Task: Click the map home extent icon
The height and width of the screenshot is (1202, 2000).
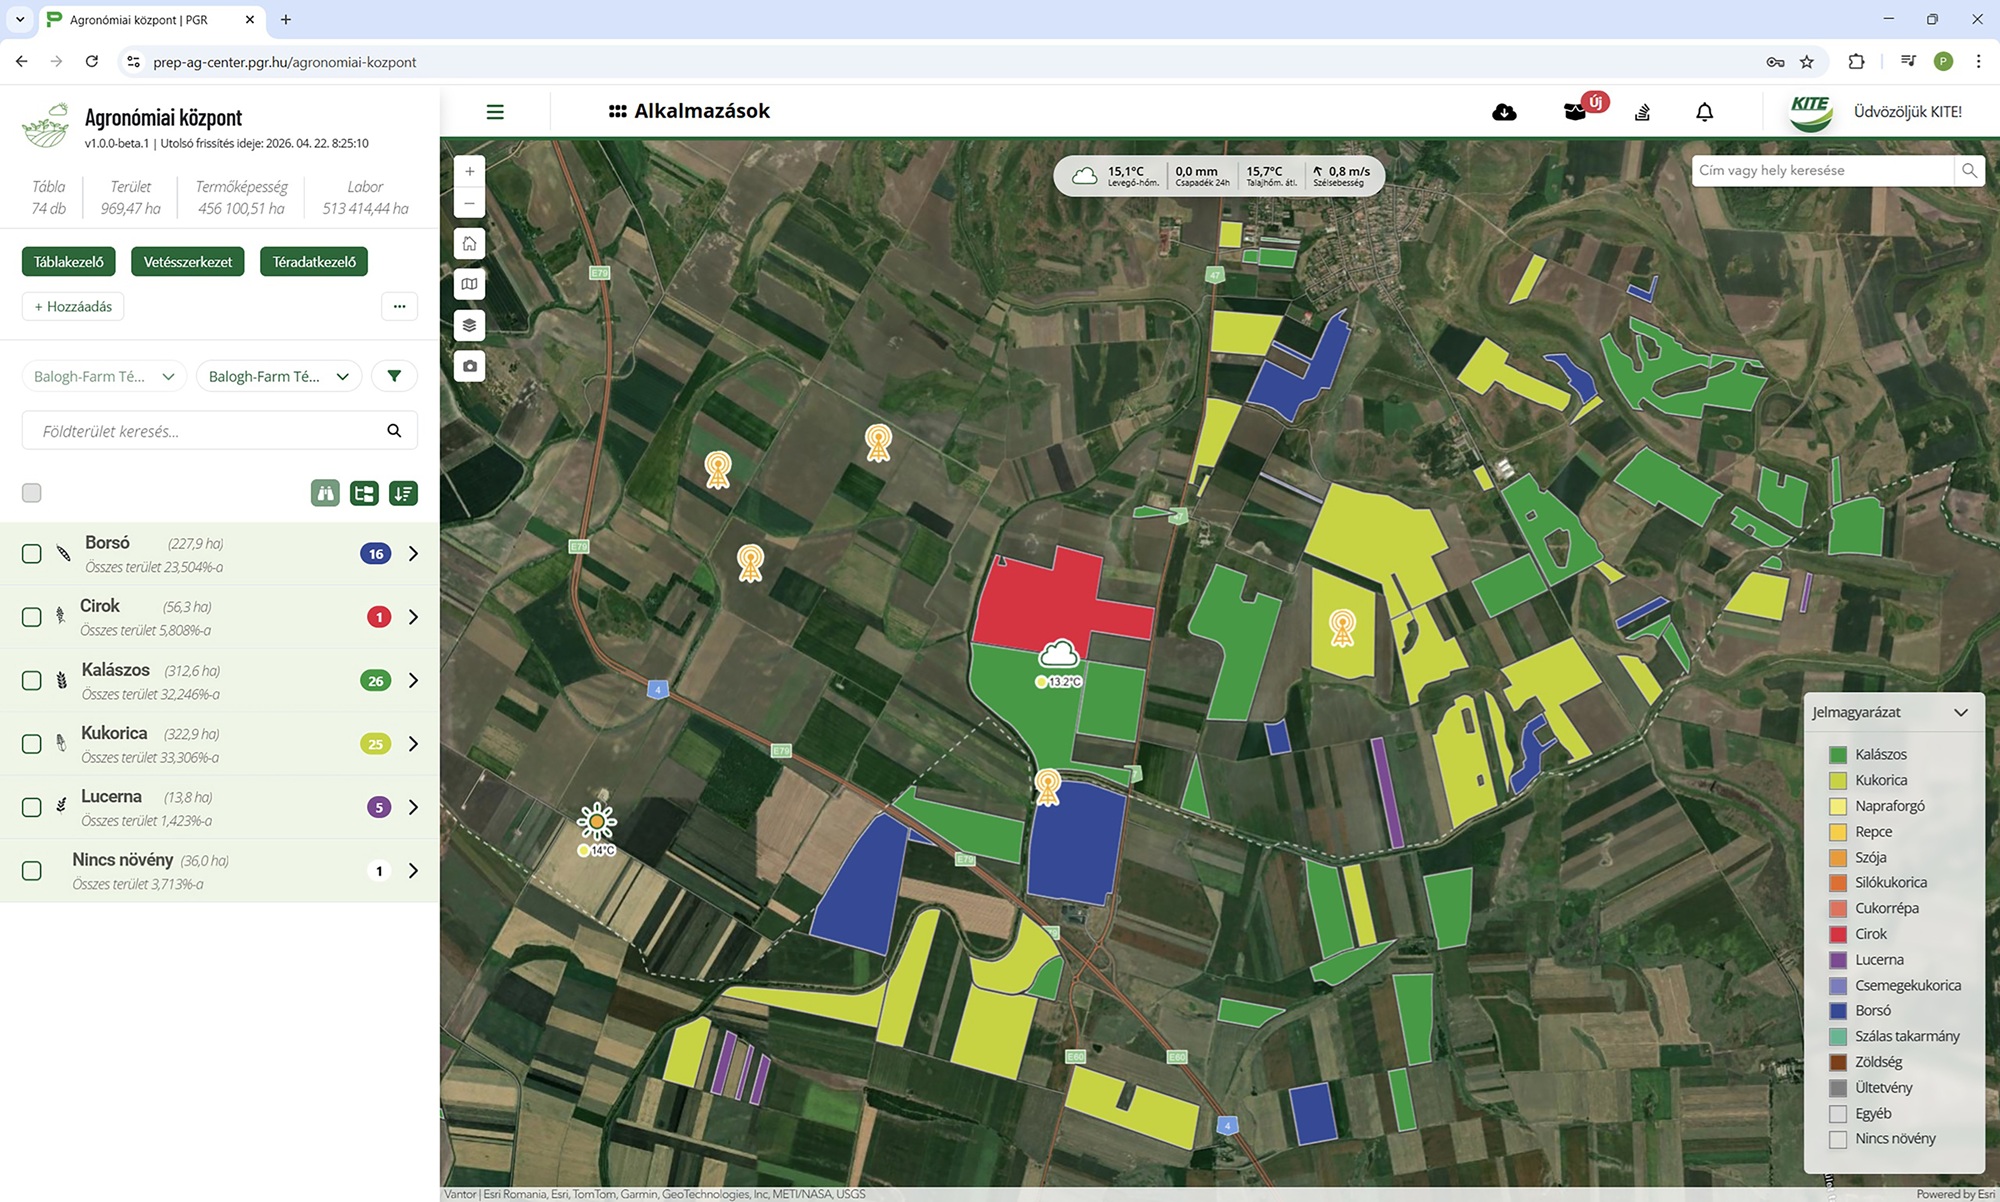Action: (x=469, y=243)
